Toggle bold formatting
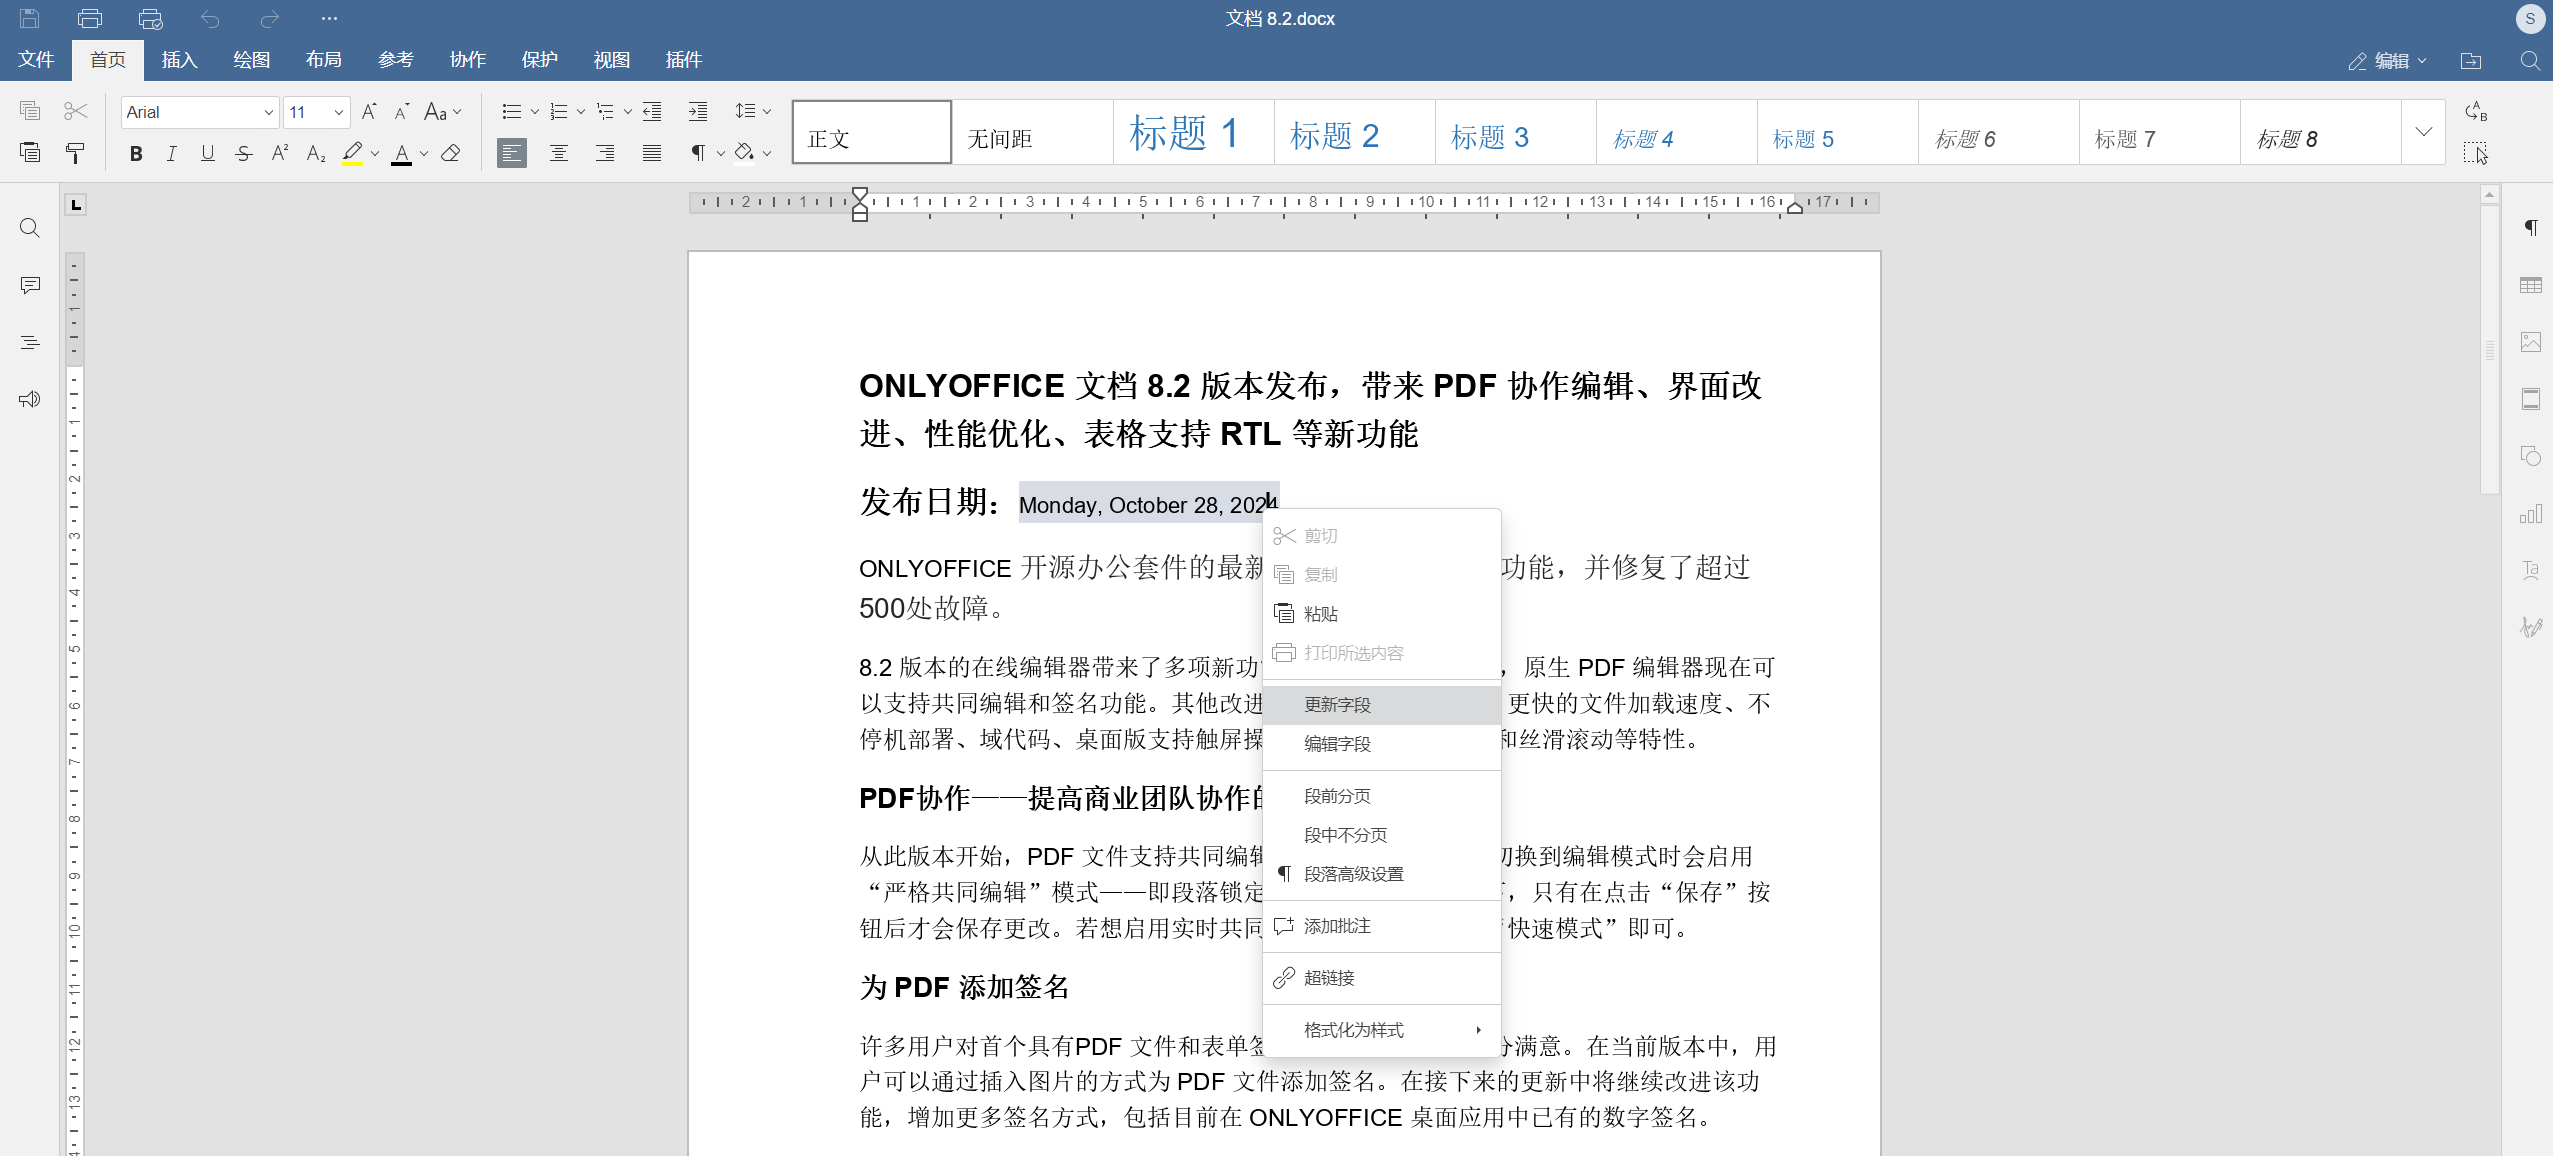 [136, 153]
